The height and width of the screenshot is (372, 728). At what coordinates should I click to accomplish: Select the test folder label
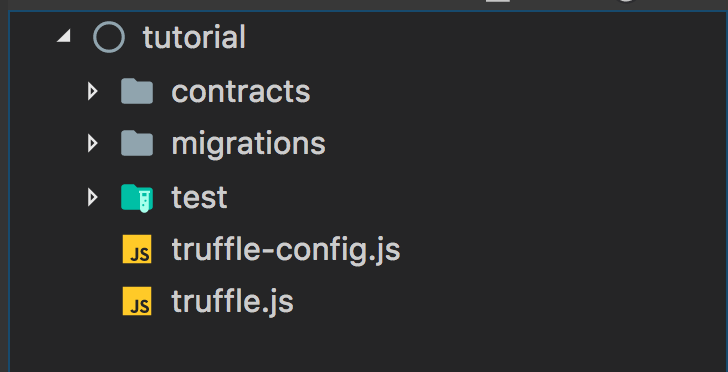tap(199, 197)
